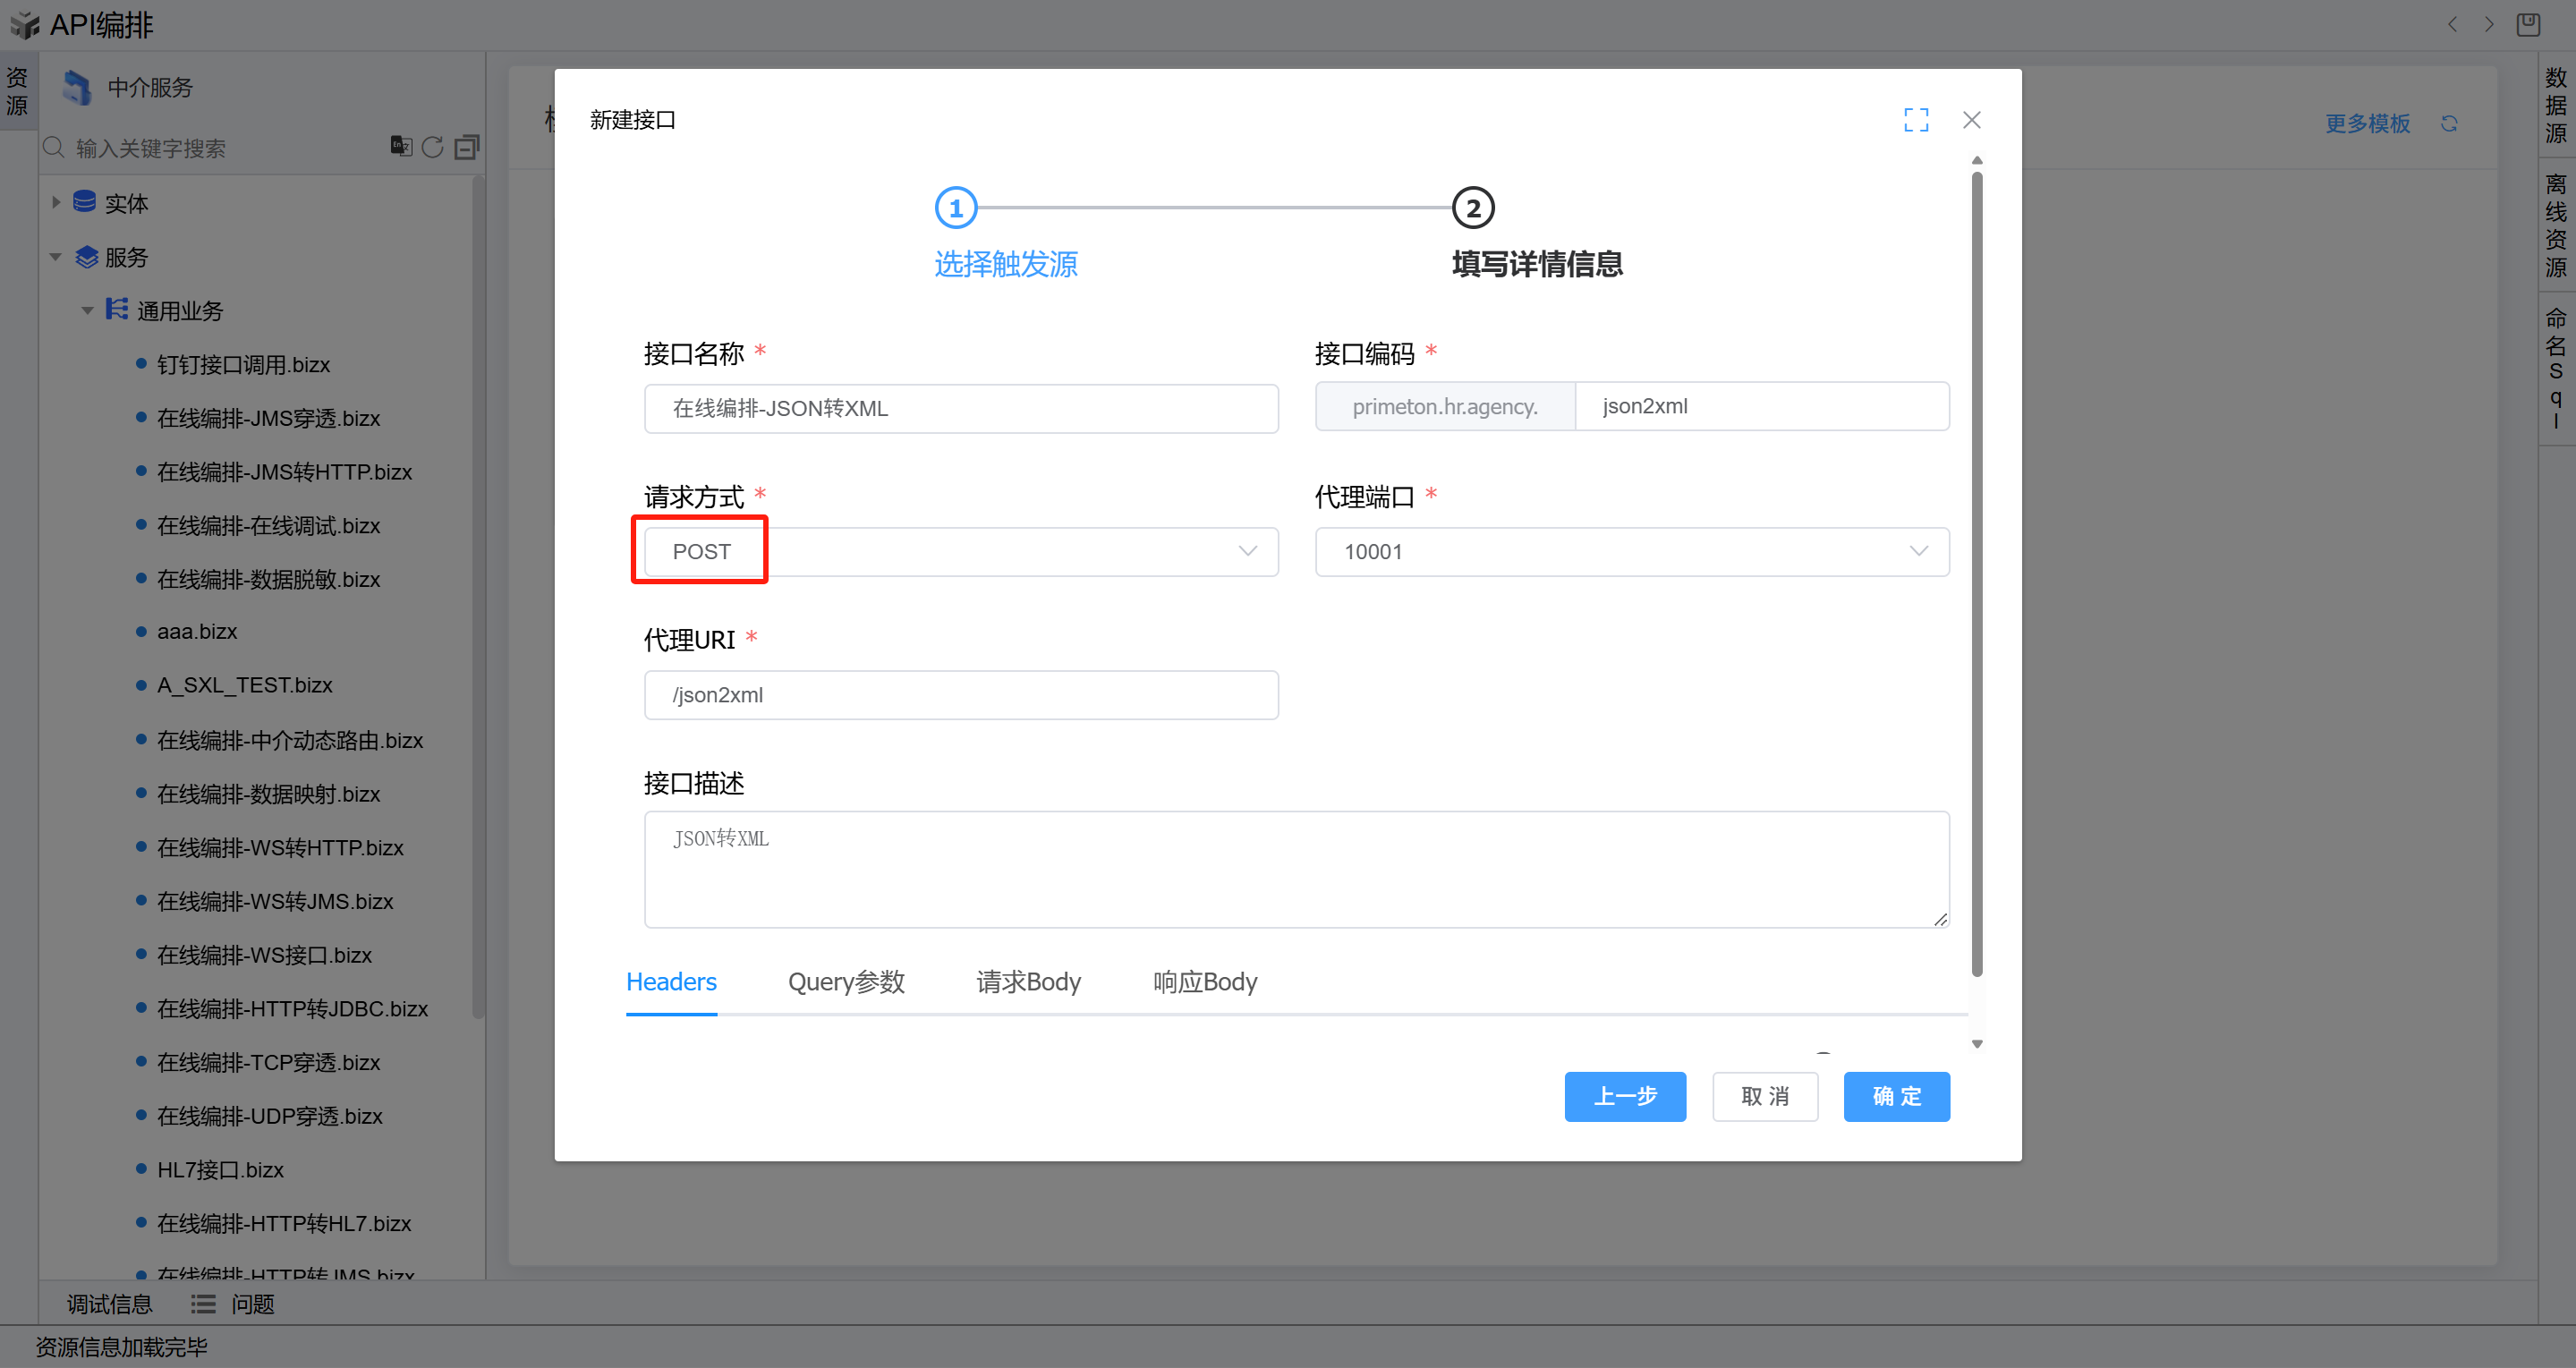Expand the 实体 tree node
2576x1368 pixels.
(56, 203)
